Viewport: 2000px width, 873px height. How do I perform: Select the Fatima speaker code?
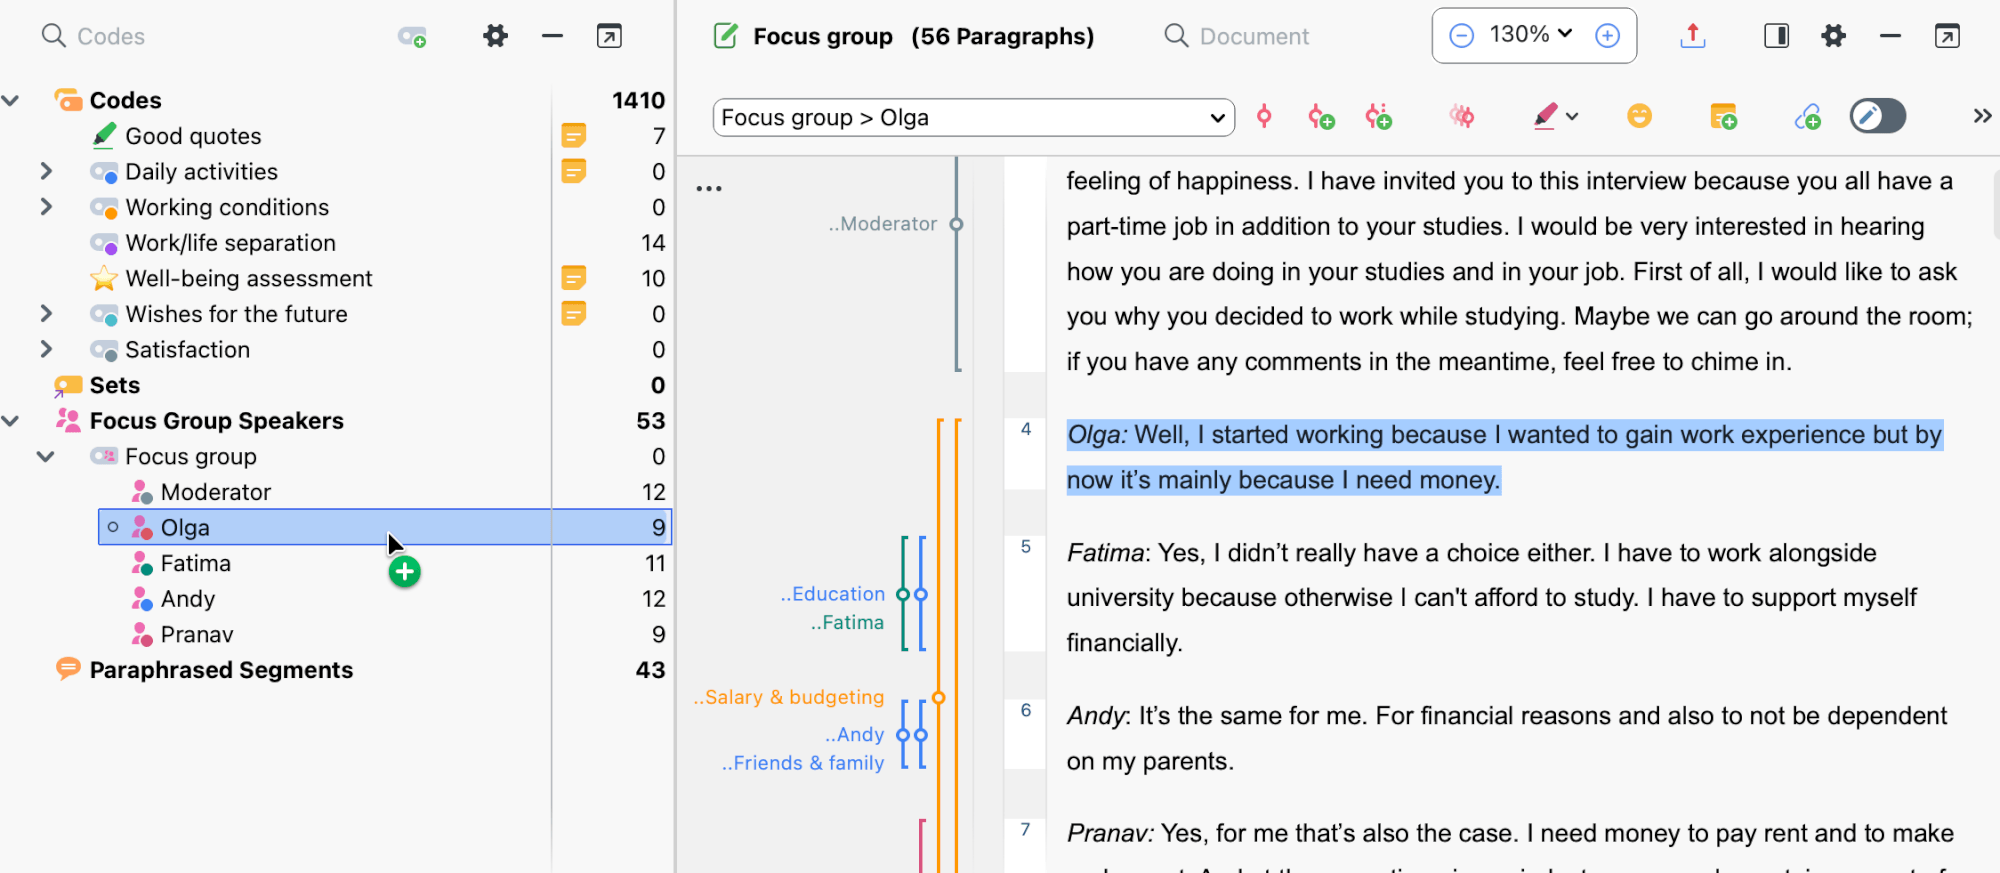[195, 563]
